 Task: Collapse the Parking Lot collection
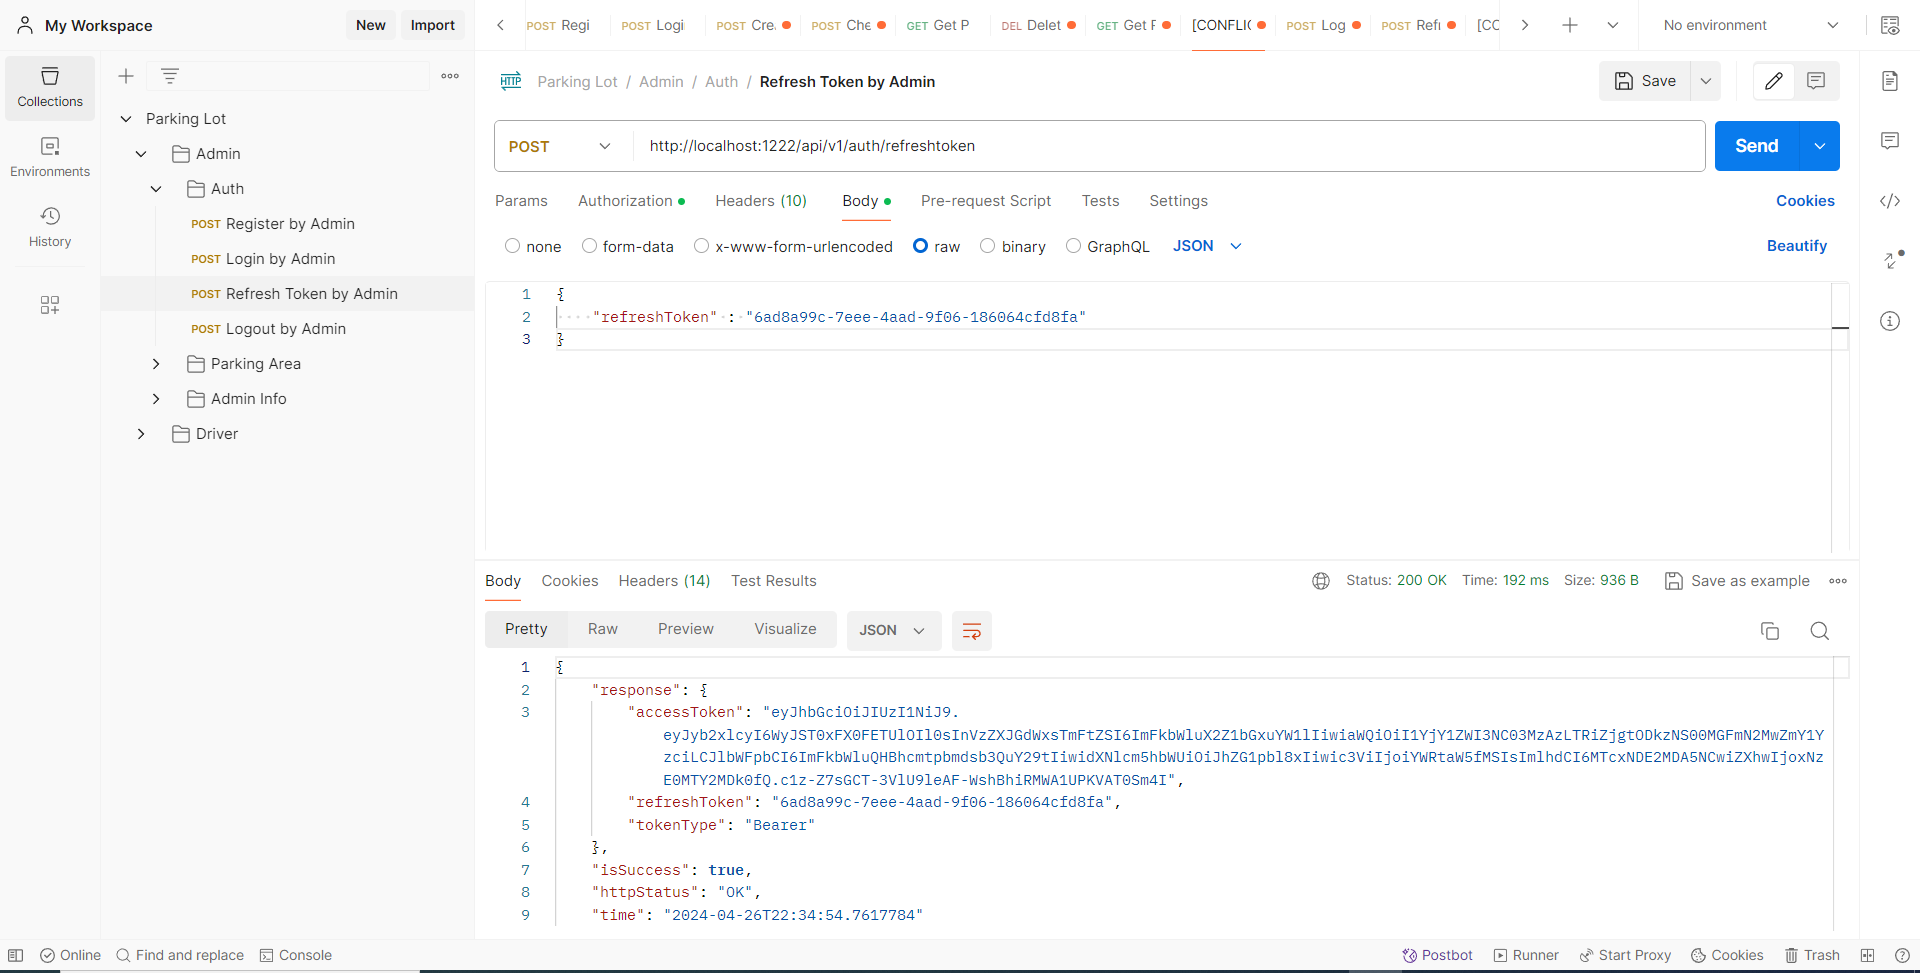[126, 119]
